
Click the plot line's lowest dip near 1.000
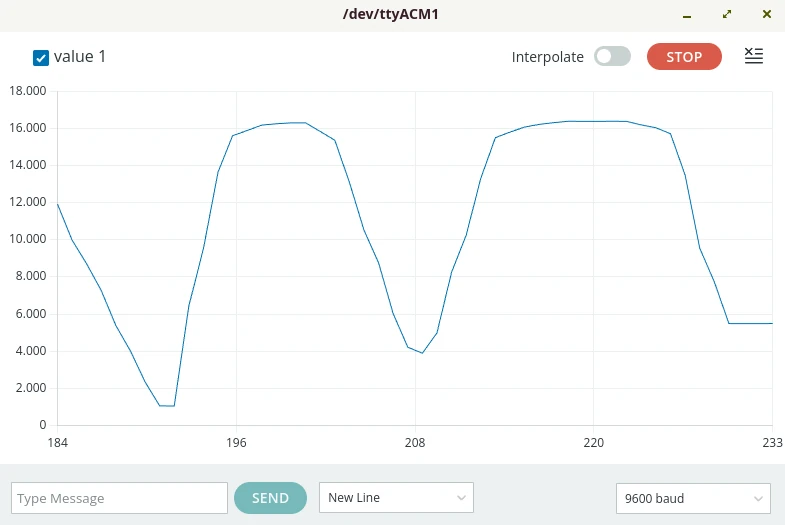point(167,405)
